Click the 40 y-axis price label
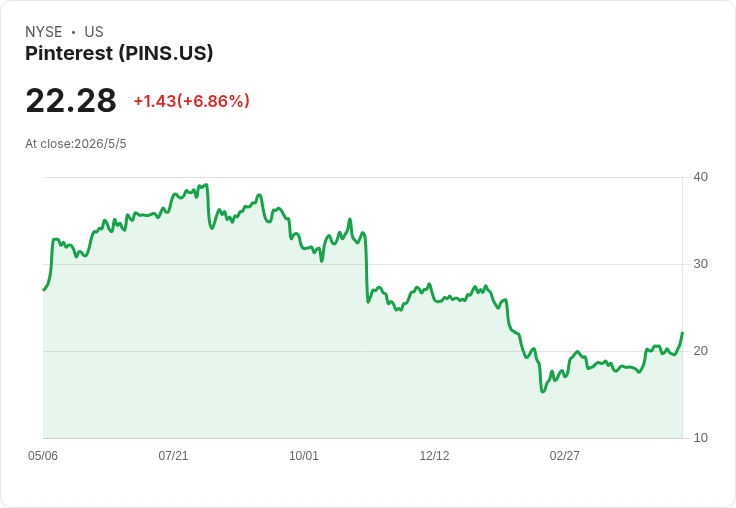 point(700,177)
